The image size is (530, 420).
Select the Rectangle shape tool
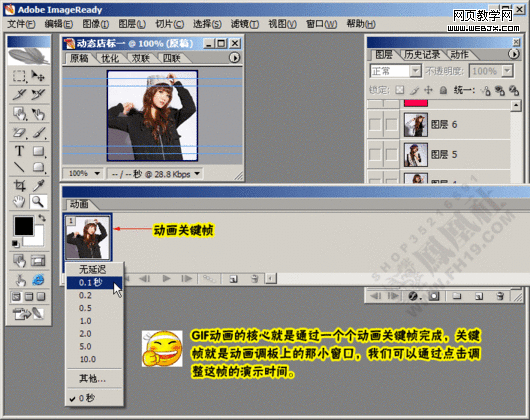[38, 151]
